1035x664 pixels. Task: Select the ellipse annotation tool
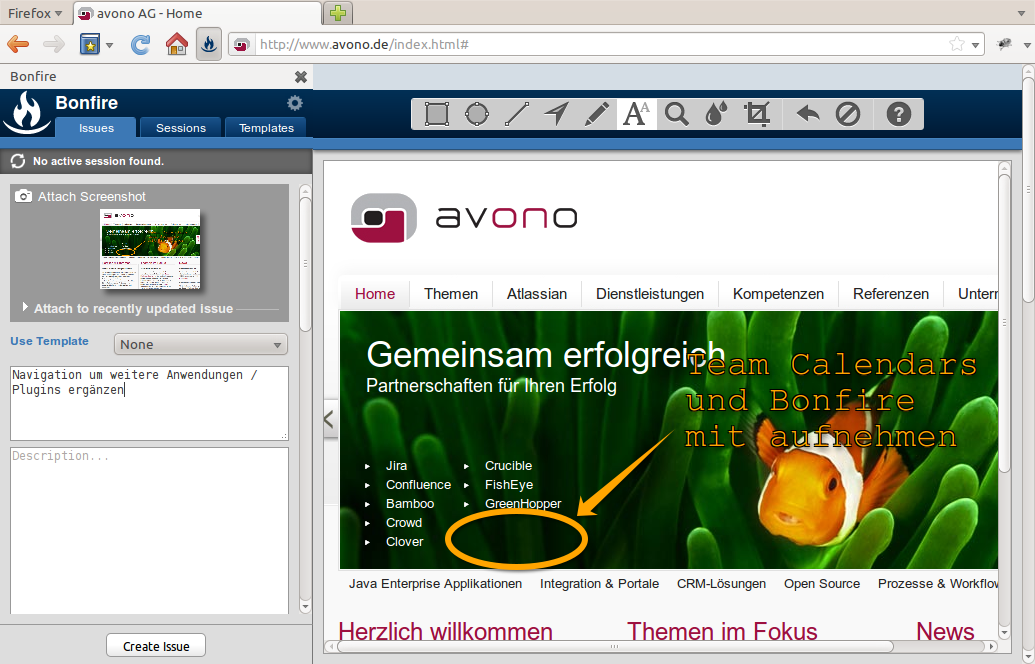477,114
